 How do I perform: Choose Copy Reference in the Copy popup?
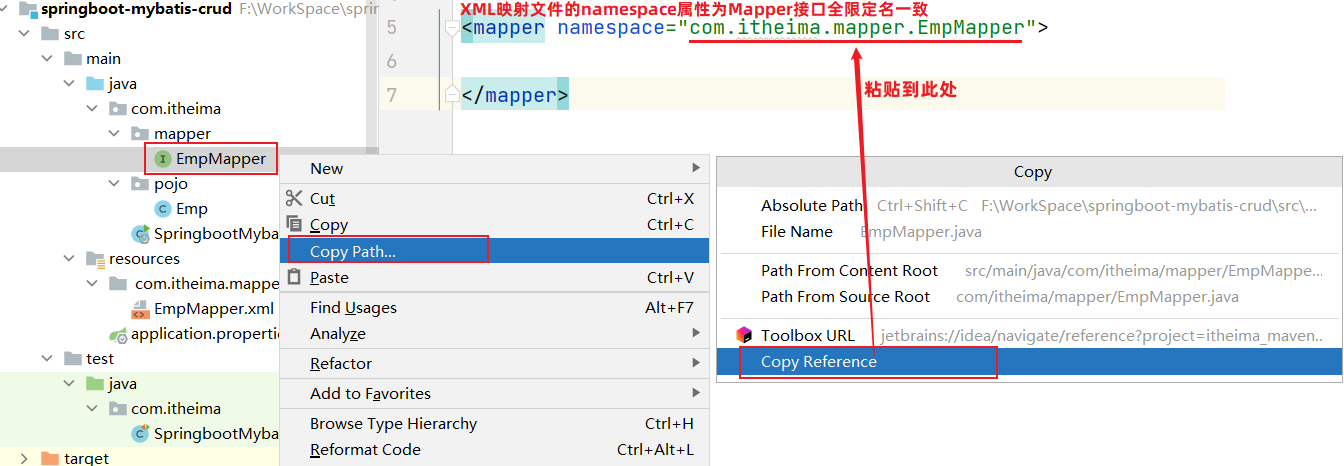(x=818, y=362)
